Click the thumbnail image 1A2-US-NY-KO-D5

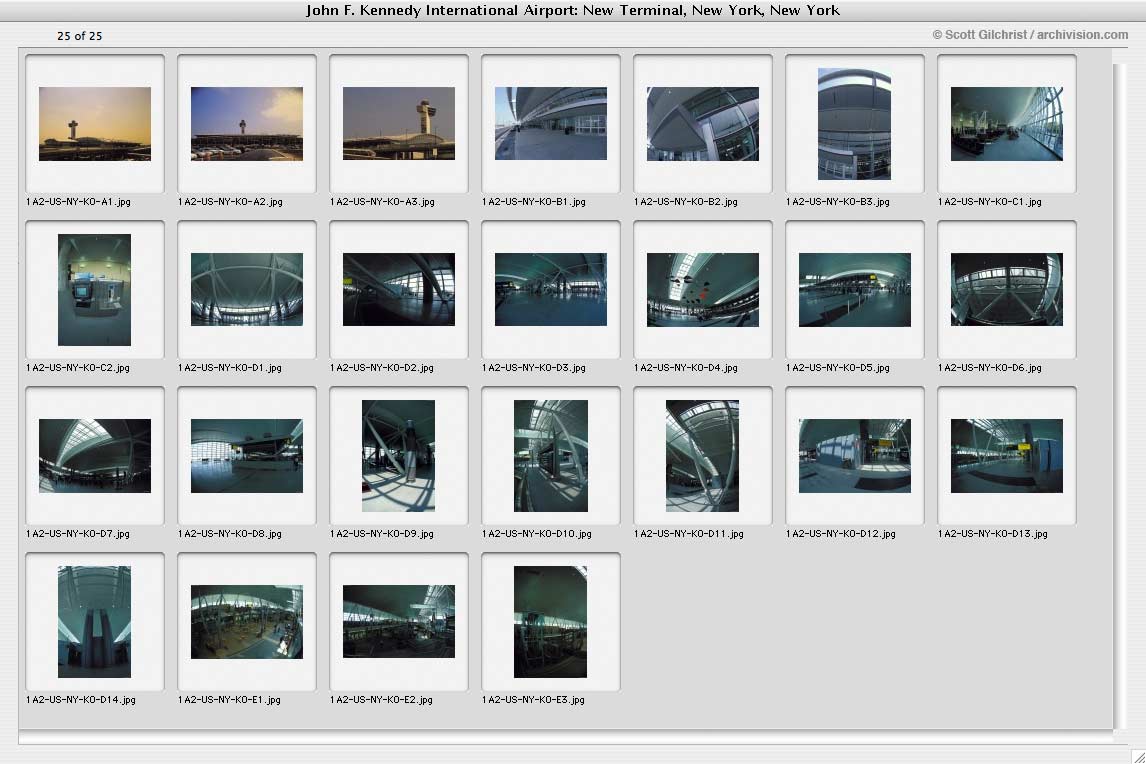[855, 290]
